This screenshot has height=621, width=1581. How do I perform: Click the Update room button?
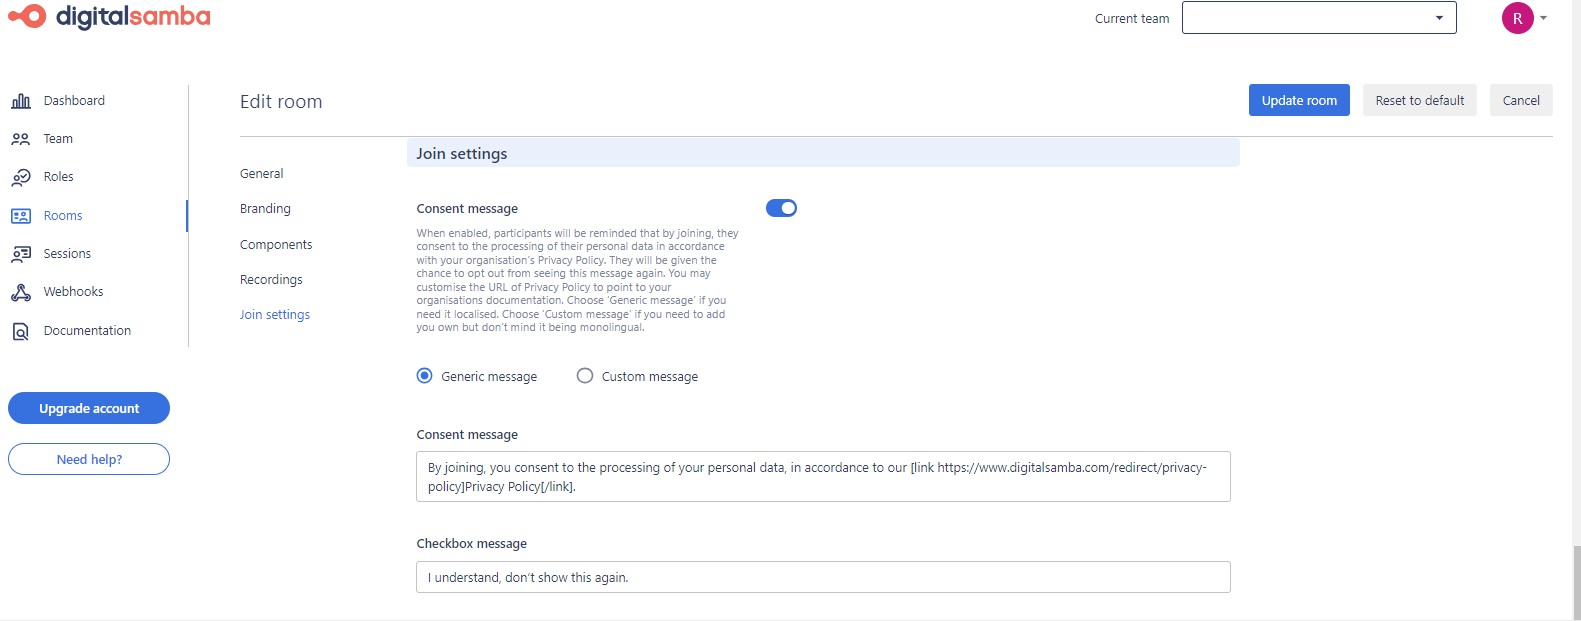coord(1298,100)
